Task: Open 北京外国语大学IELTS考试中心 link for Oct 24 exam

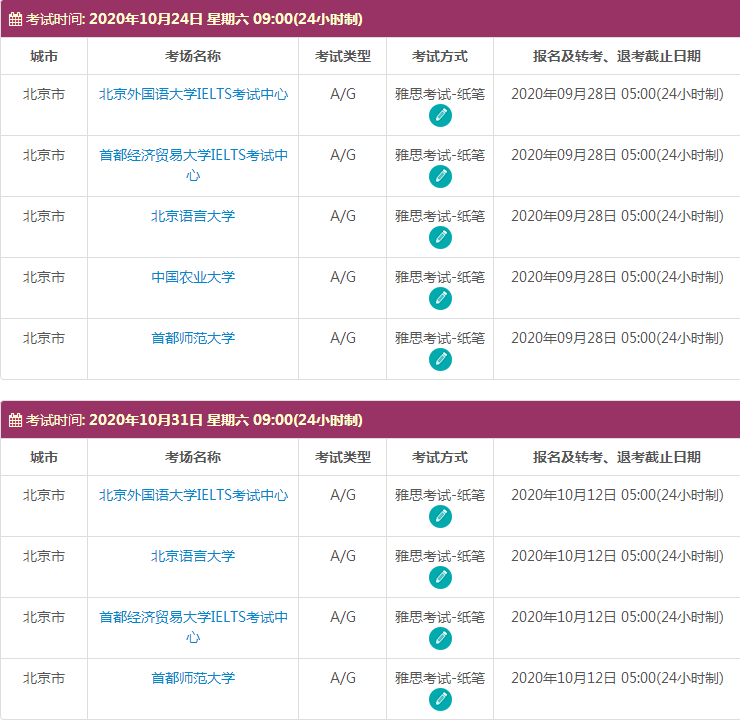Action: coord(193,94)
